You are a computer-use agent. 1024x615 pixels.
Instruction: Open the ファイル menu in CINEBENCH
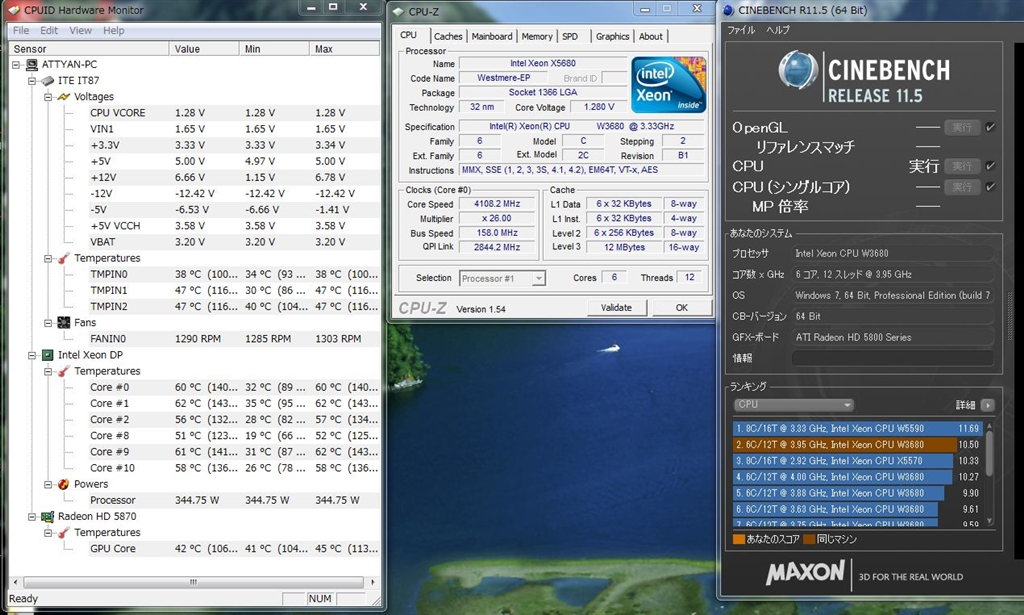pos(741,30)
